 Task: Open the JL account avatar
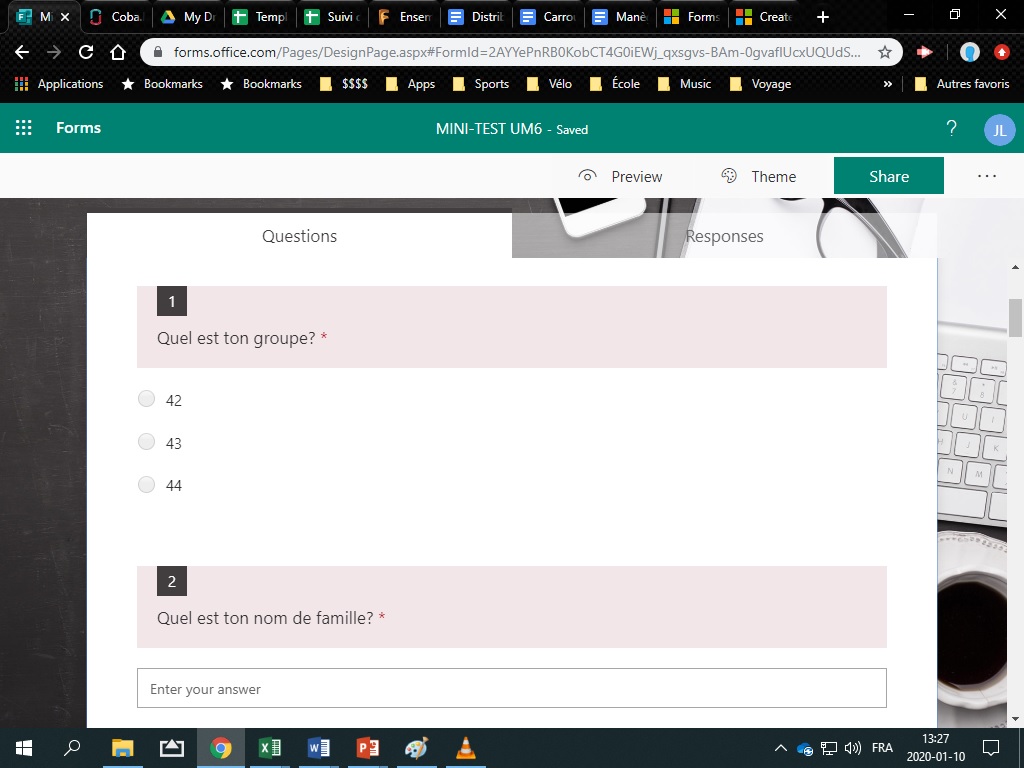click(999, 130)
